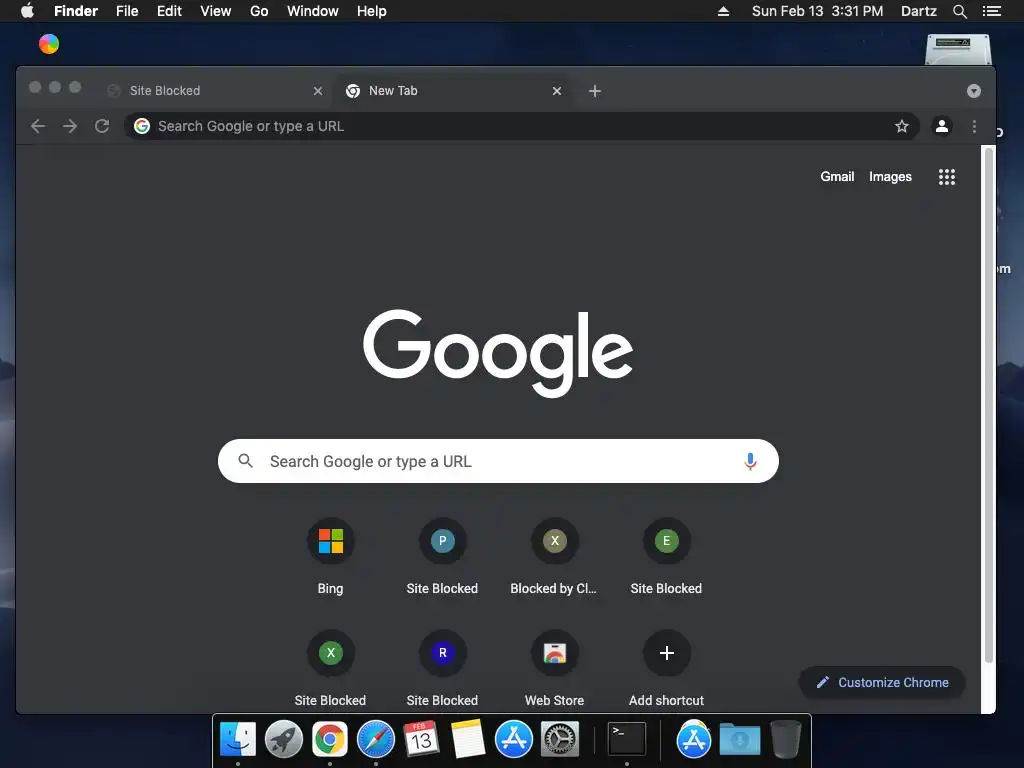This screenshot has width=1024, height=768.
Task: Open the Window menu
Action: click(312, 11)
